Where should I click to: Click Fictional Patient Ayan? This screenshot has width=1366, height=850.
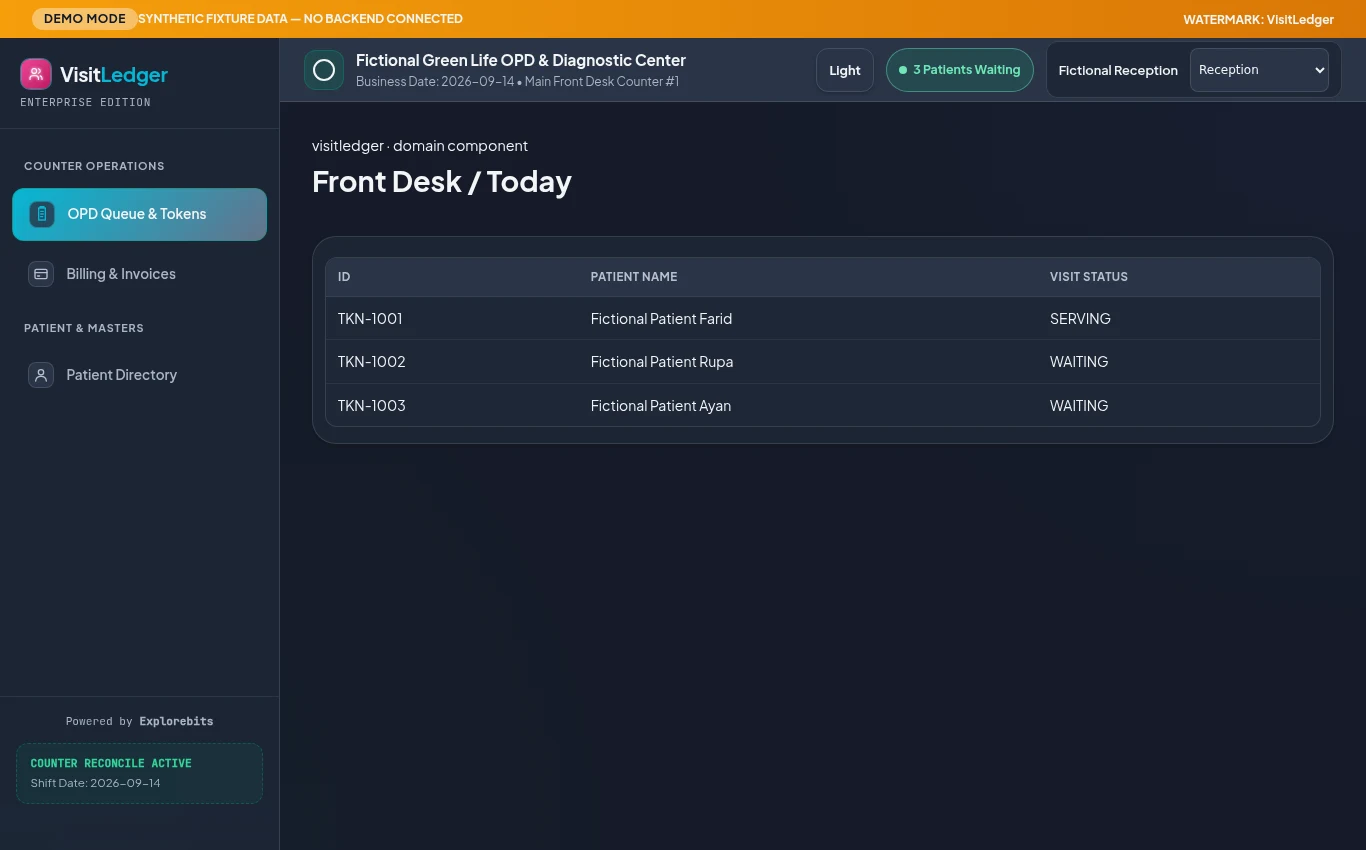[x=661, y=406]
